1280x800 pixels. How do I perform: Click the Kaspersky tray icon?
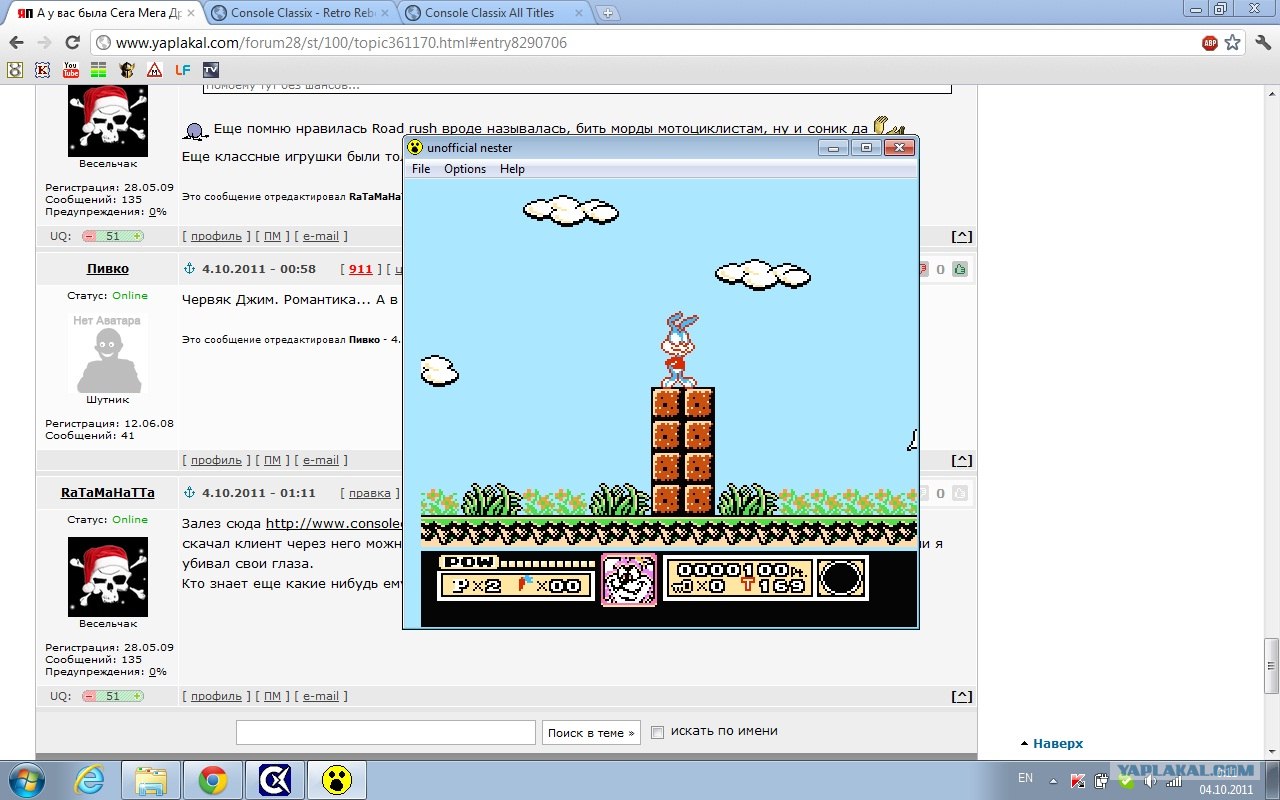(1078, 780)
